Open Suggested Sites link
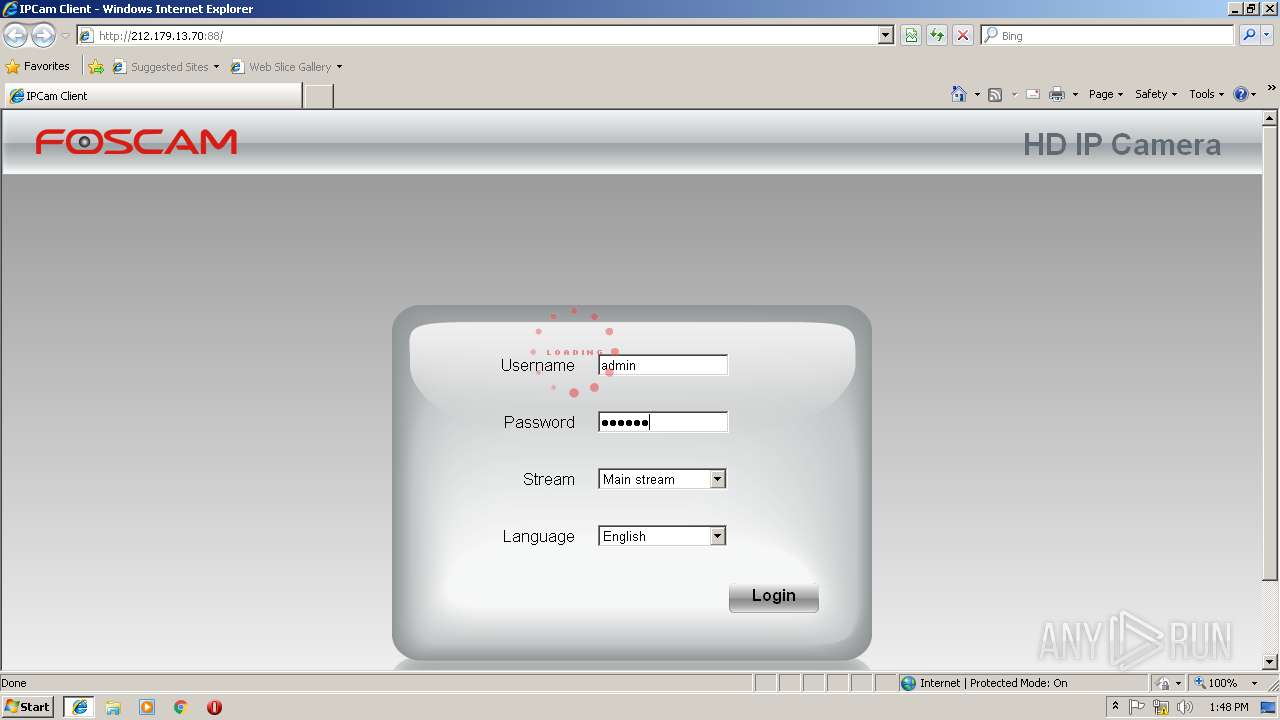Image resolution: width=1280 pixels, height=720 pixels. [x=165, y=67]
